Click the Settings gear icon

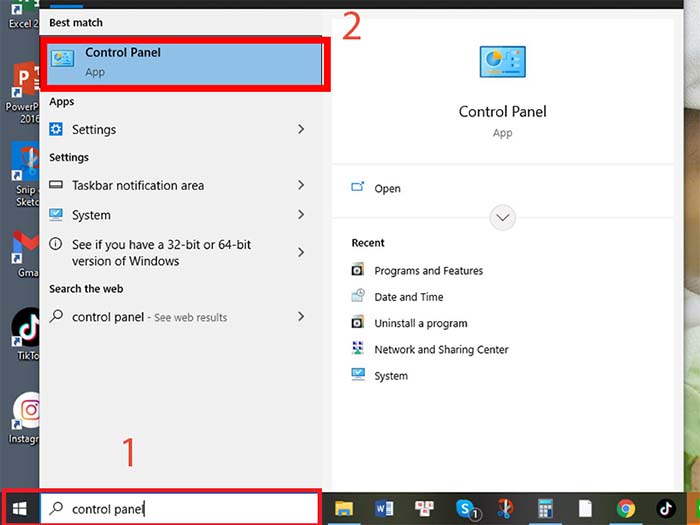point(56,129)
